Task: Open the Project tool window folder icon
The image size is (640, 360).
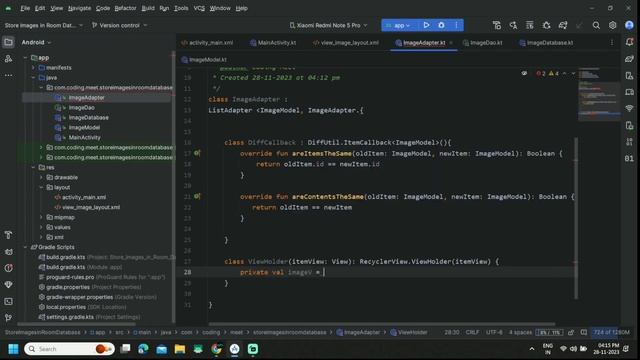Action: [x=8, y=42]
